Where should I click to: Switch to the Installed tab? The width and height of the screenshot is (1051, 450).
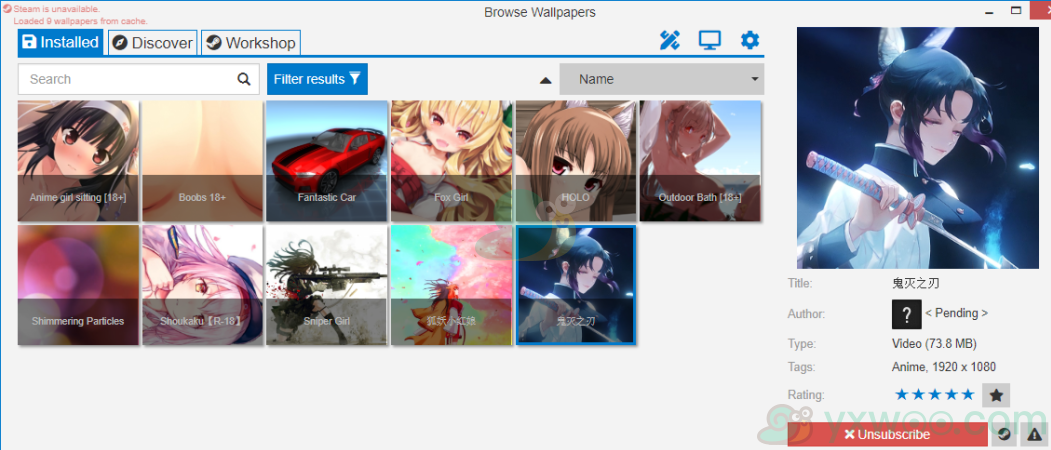point(60,42)
